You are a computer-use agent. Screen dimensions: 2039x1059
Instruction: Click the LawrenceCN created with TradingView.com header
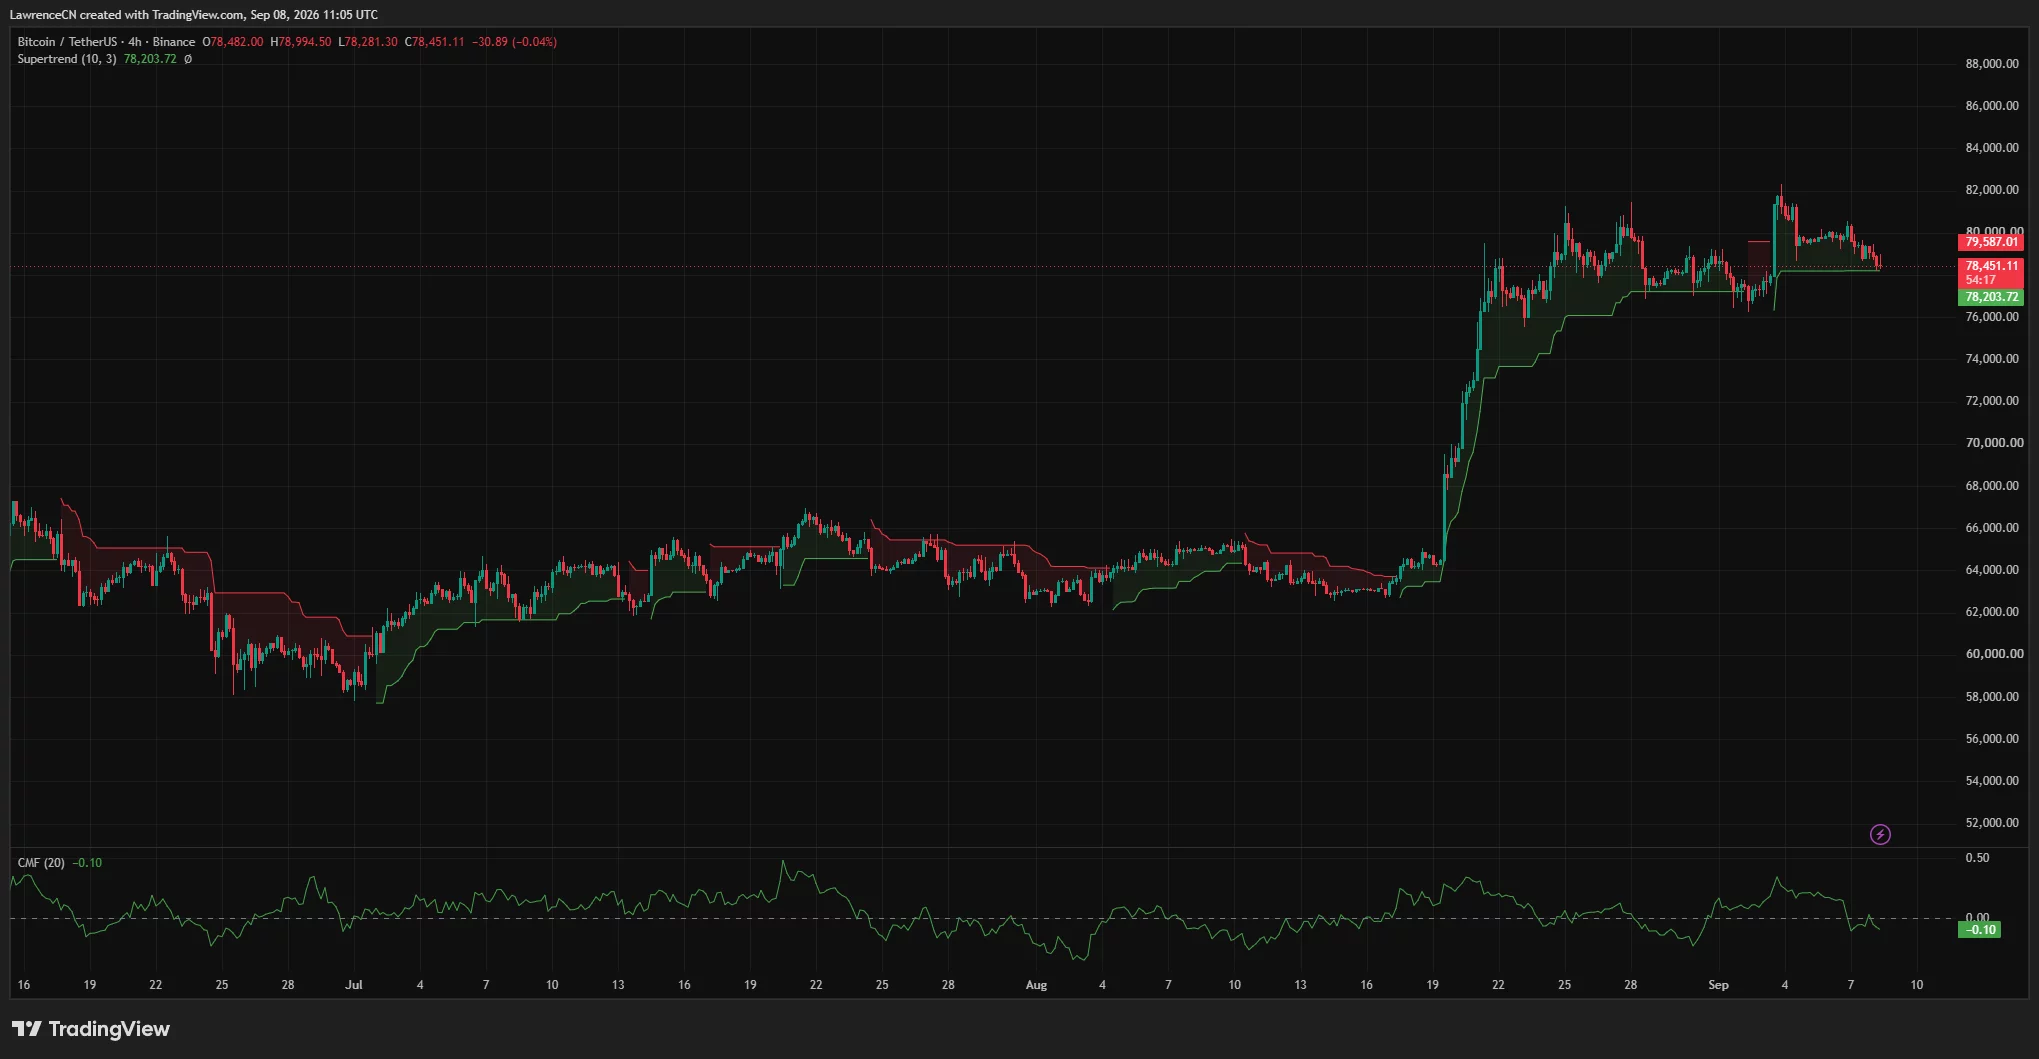pyautogui.click(x=194, y=15)
